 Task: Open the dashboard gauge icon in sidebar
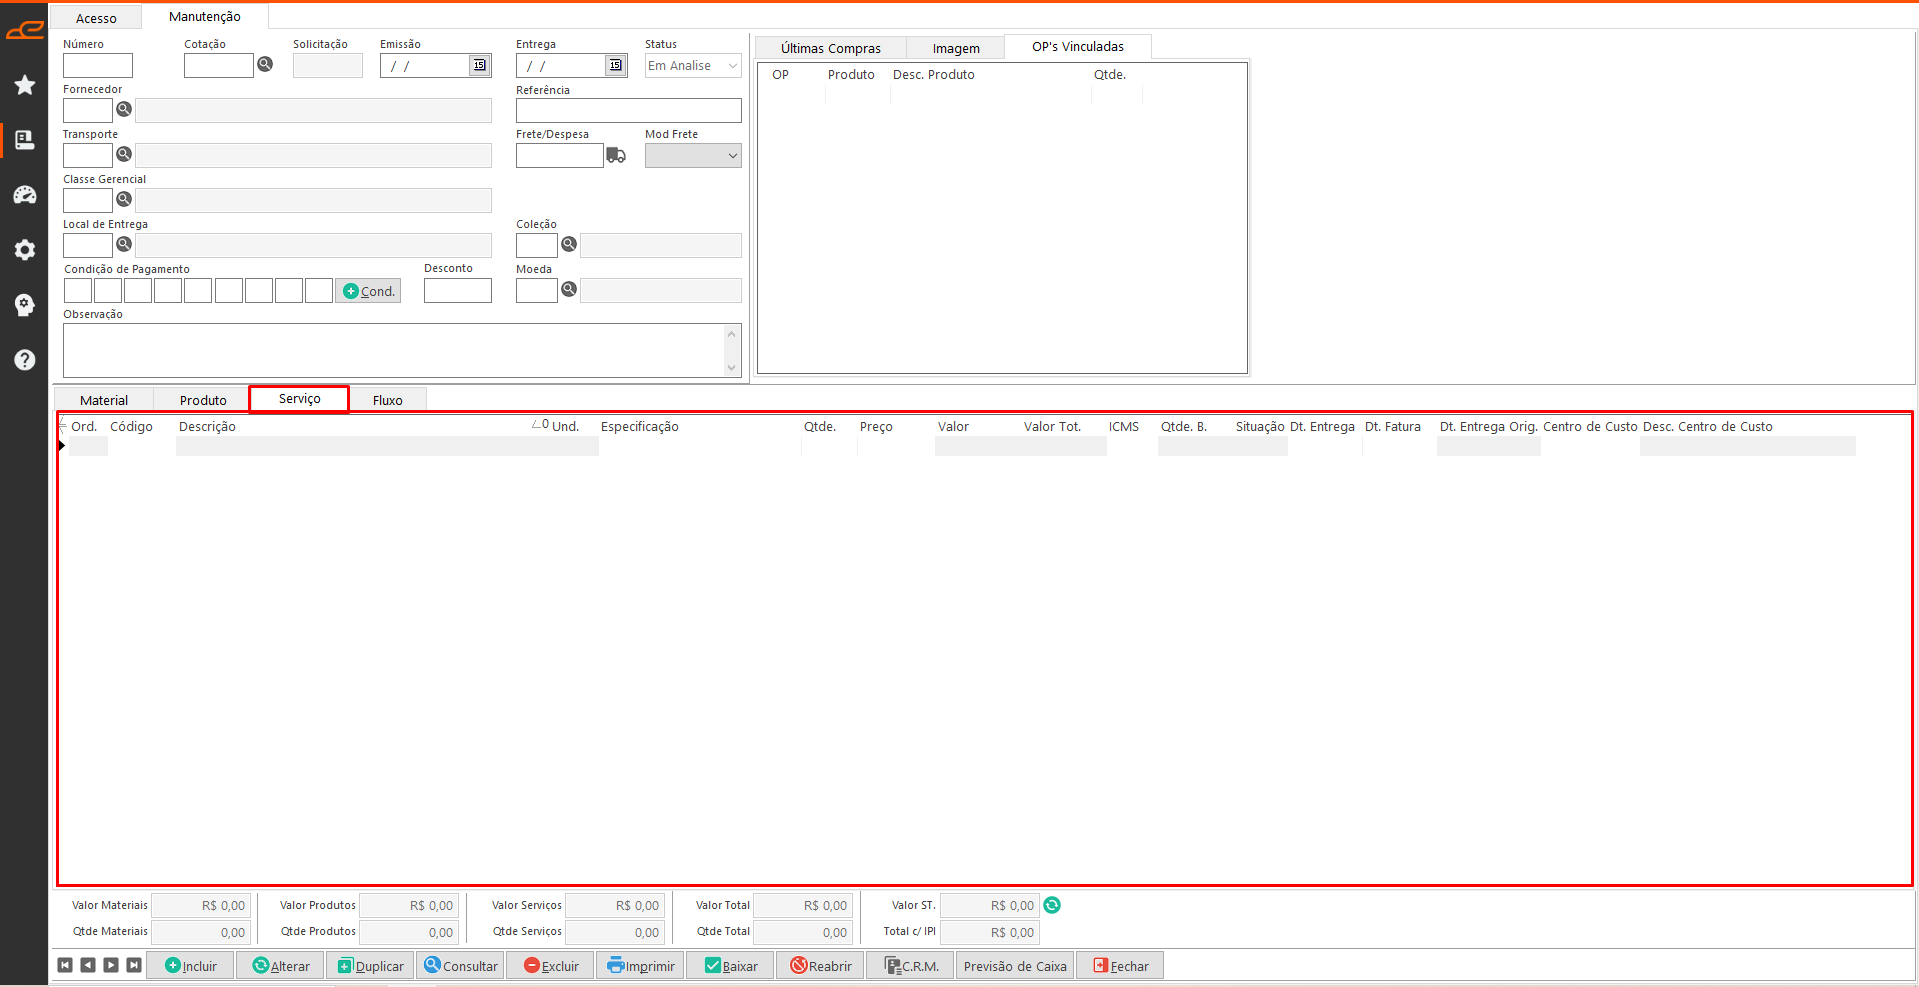point(25,195)
